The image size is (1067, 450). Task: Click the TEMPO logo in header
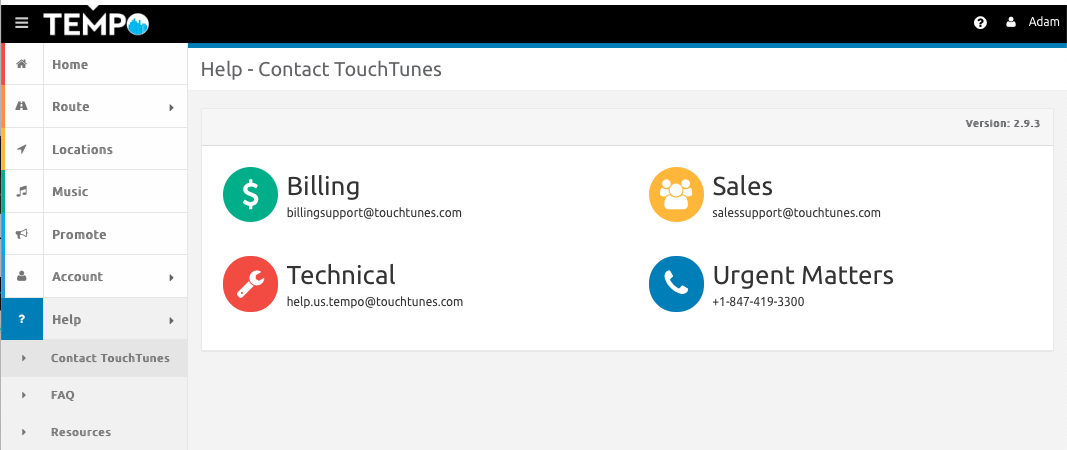(96, 24)
